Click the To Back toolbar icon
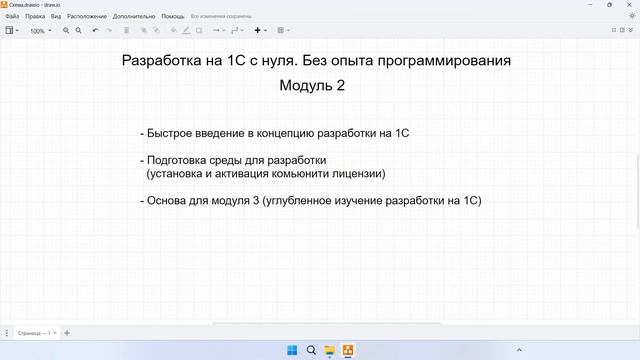The image size is (640, 360). [156, 30]
